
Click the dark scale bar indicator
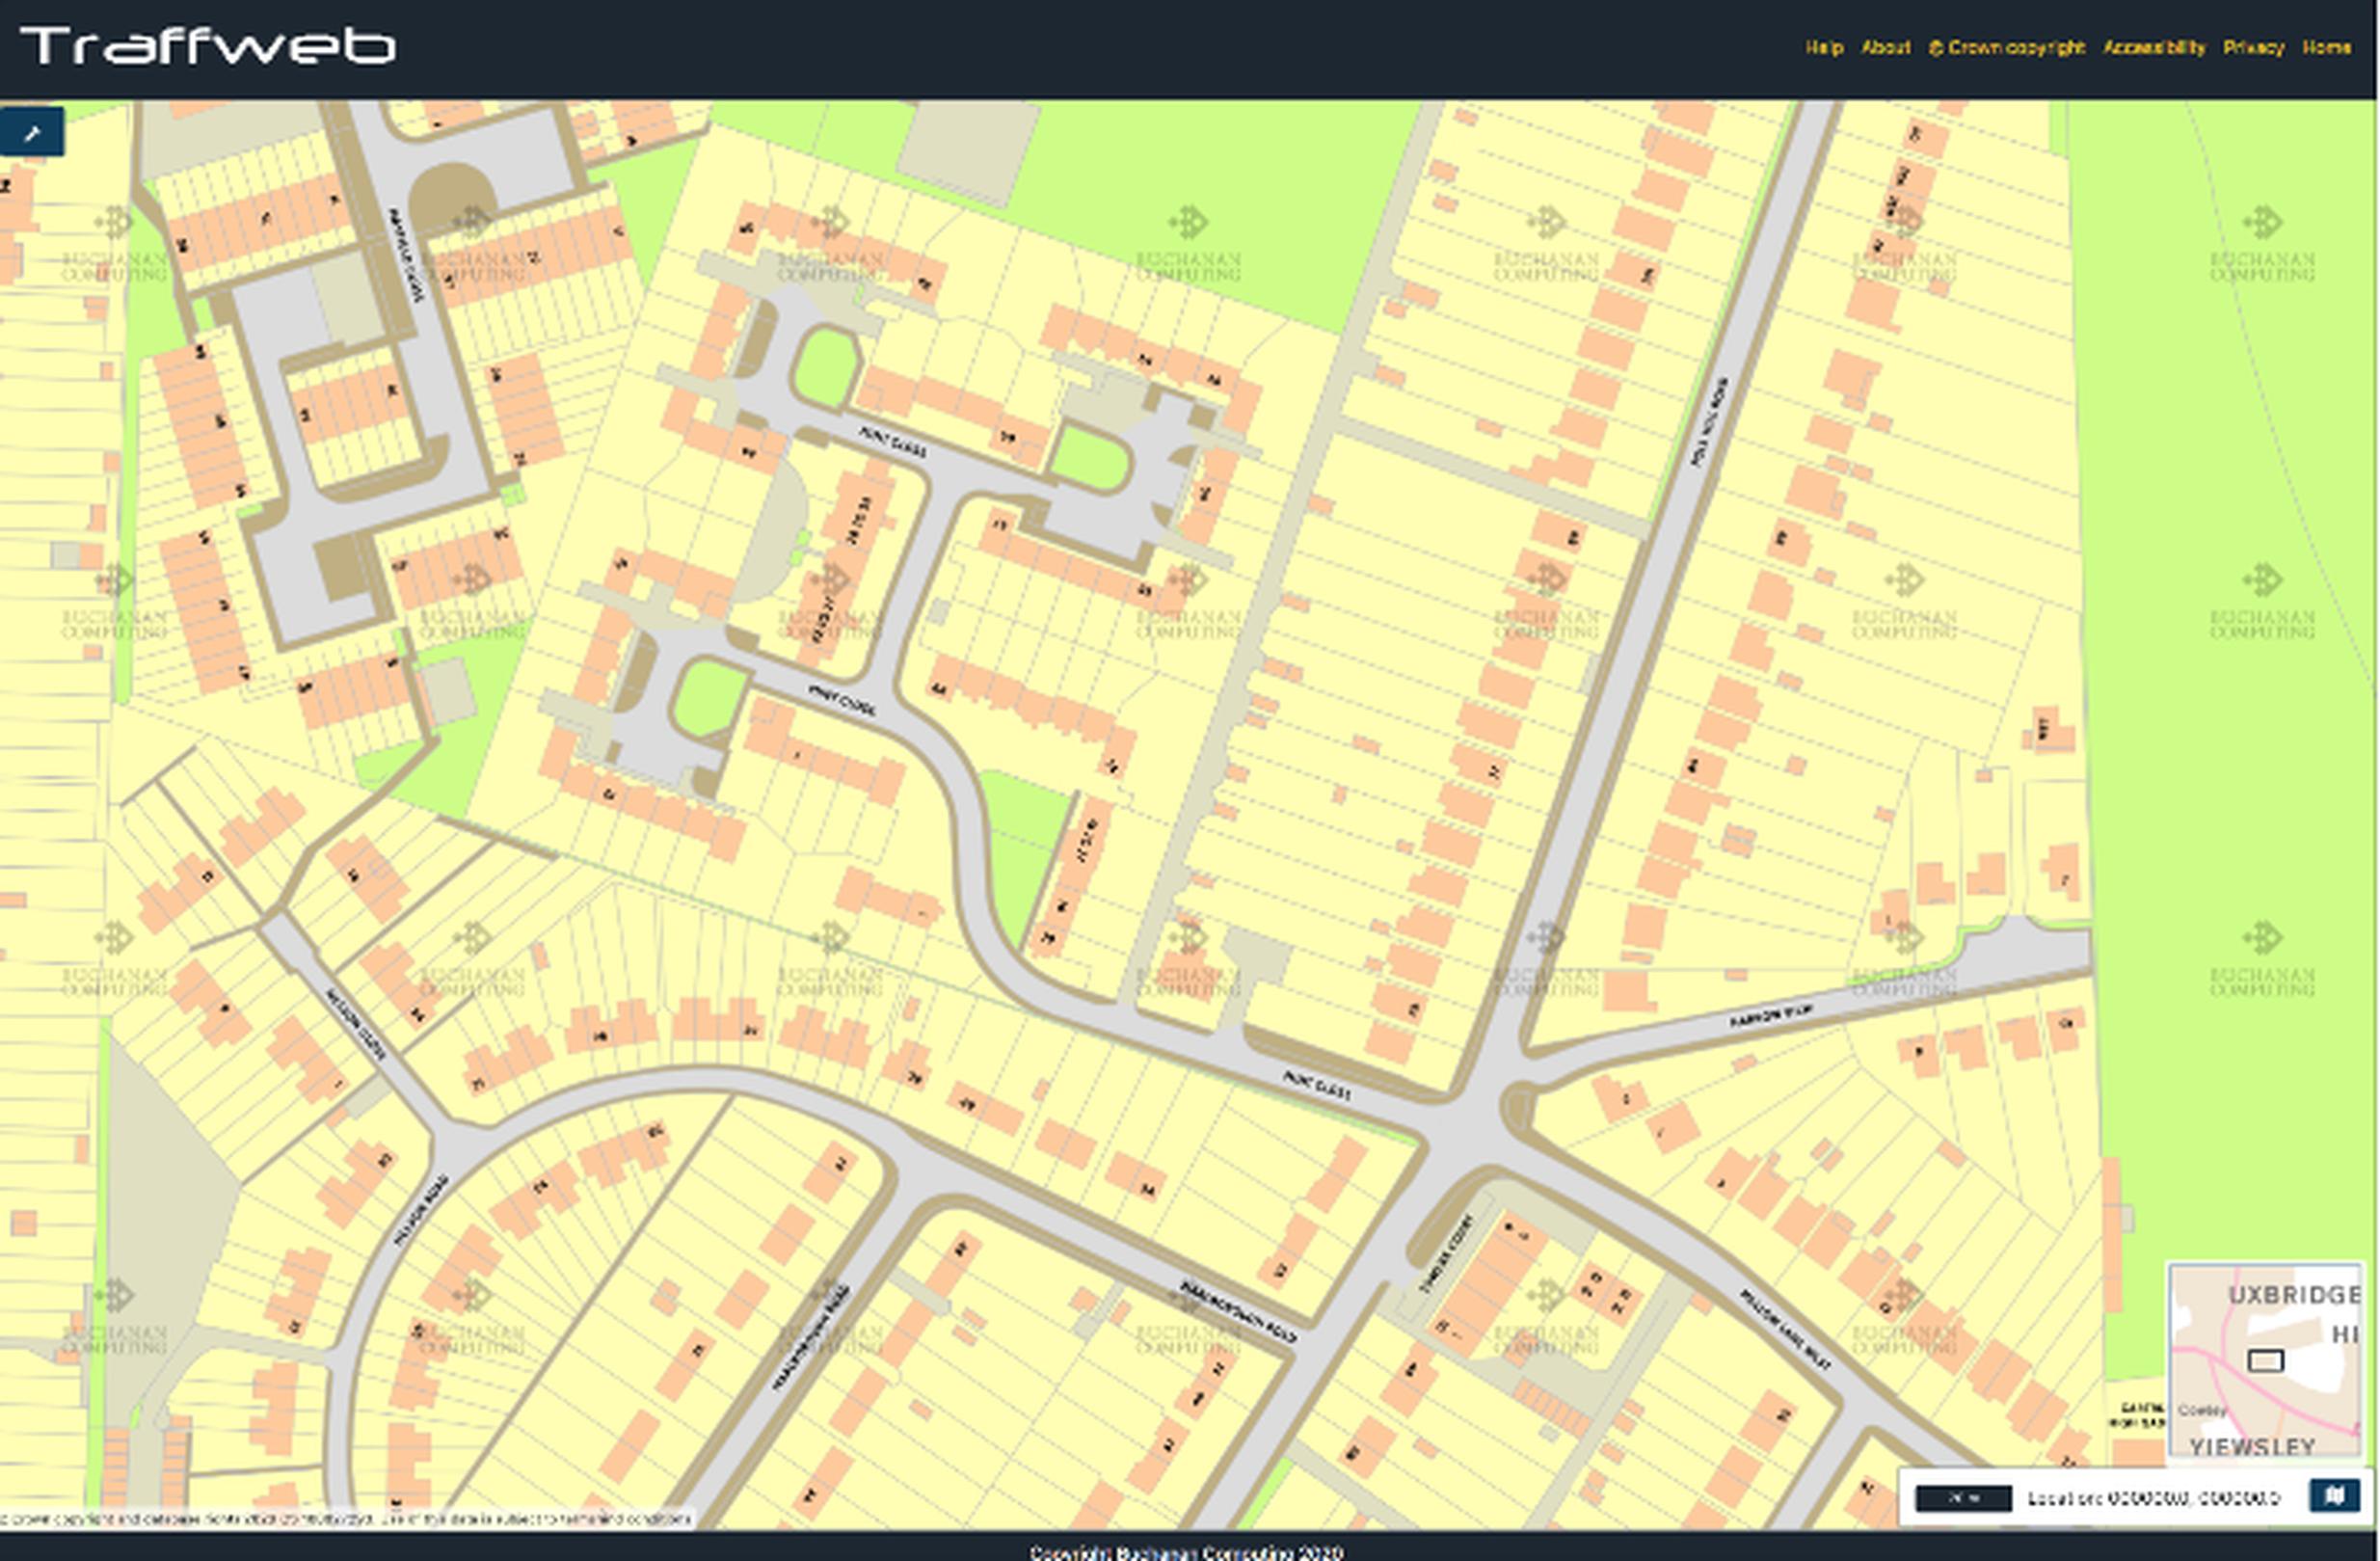pyautogui.click(x=1963, y=1498)
